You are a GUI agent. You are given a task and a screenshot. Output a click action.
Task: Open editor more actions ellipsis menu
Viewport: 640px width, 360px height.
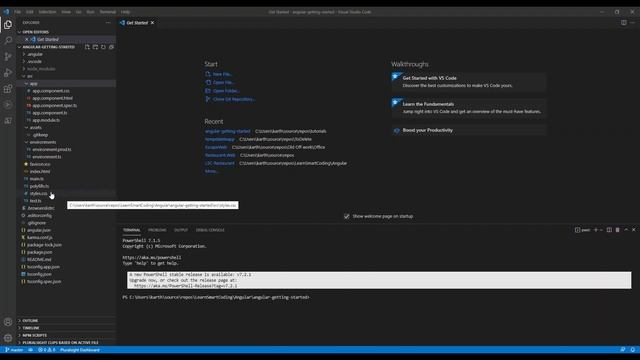632,23
